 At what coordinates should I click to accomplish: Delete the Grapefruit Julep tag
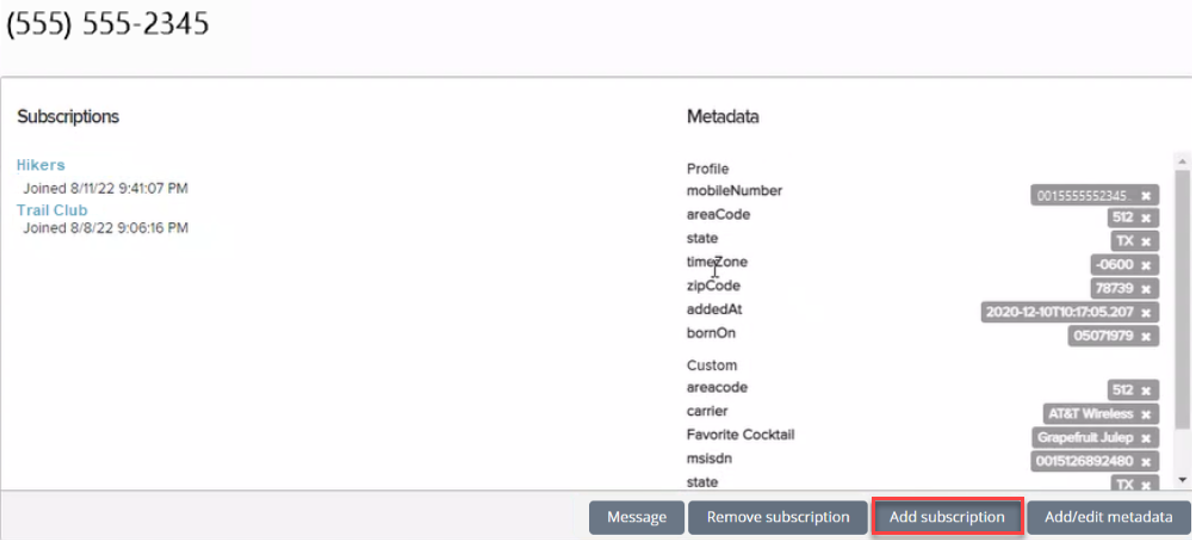pyautogui.click(x=1145, y=438)
